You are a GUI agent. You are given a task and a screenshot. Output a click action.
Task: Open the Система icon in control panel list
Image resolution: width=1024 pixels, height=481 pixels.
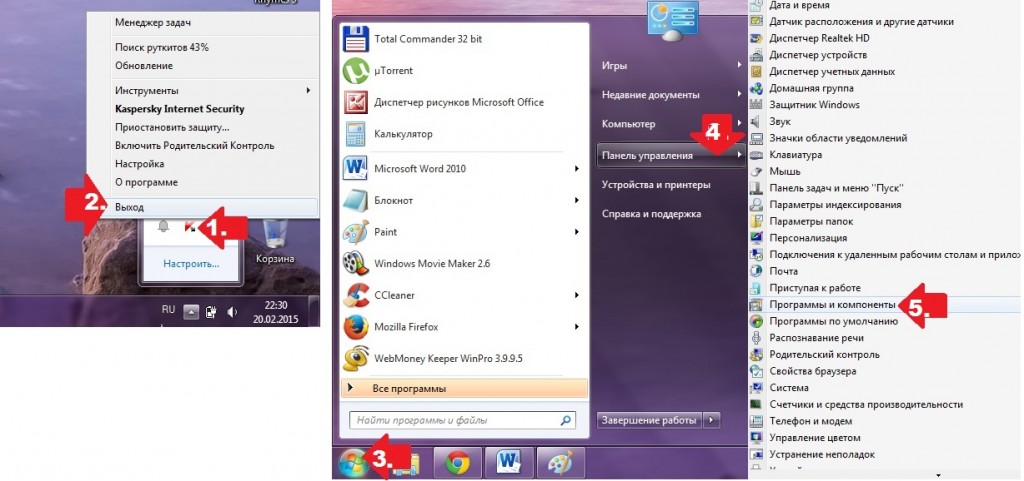[756, 388]
